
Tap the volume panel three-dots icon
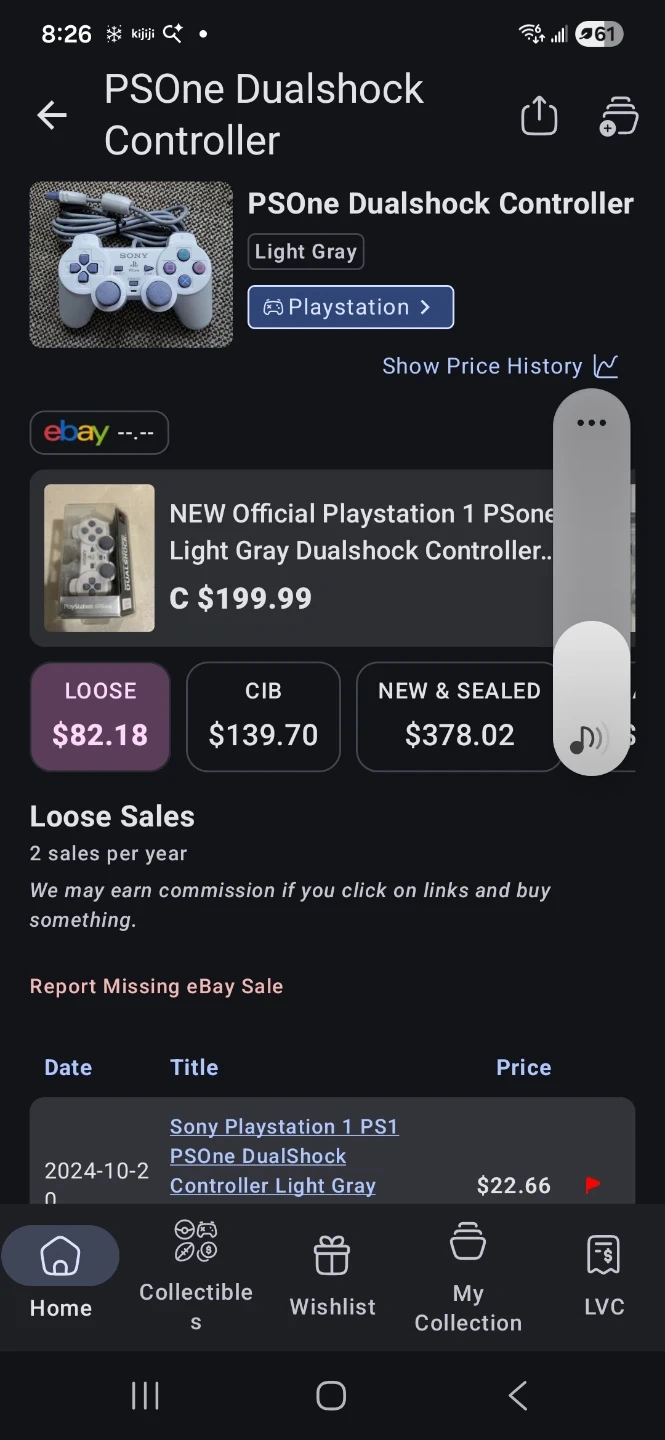[x=591, y=423]
